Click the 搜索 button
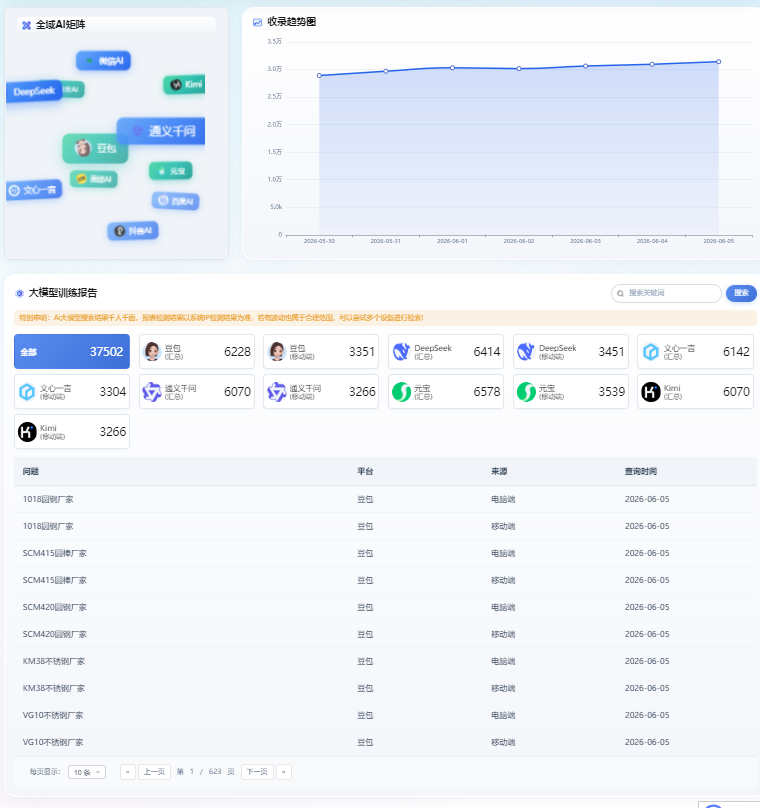This screenshot has width=760, height=808. 741,293
